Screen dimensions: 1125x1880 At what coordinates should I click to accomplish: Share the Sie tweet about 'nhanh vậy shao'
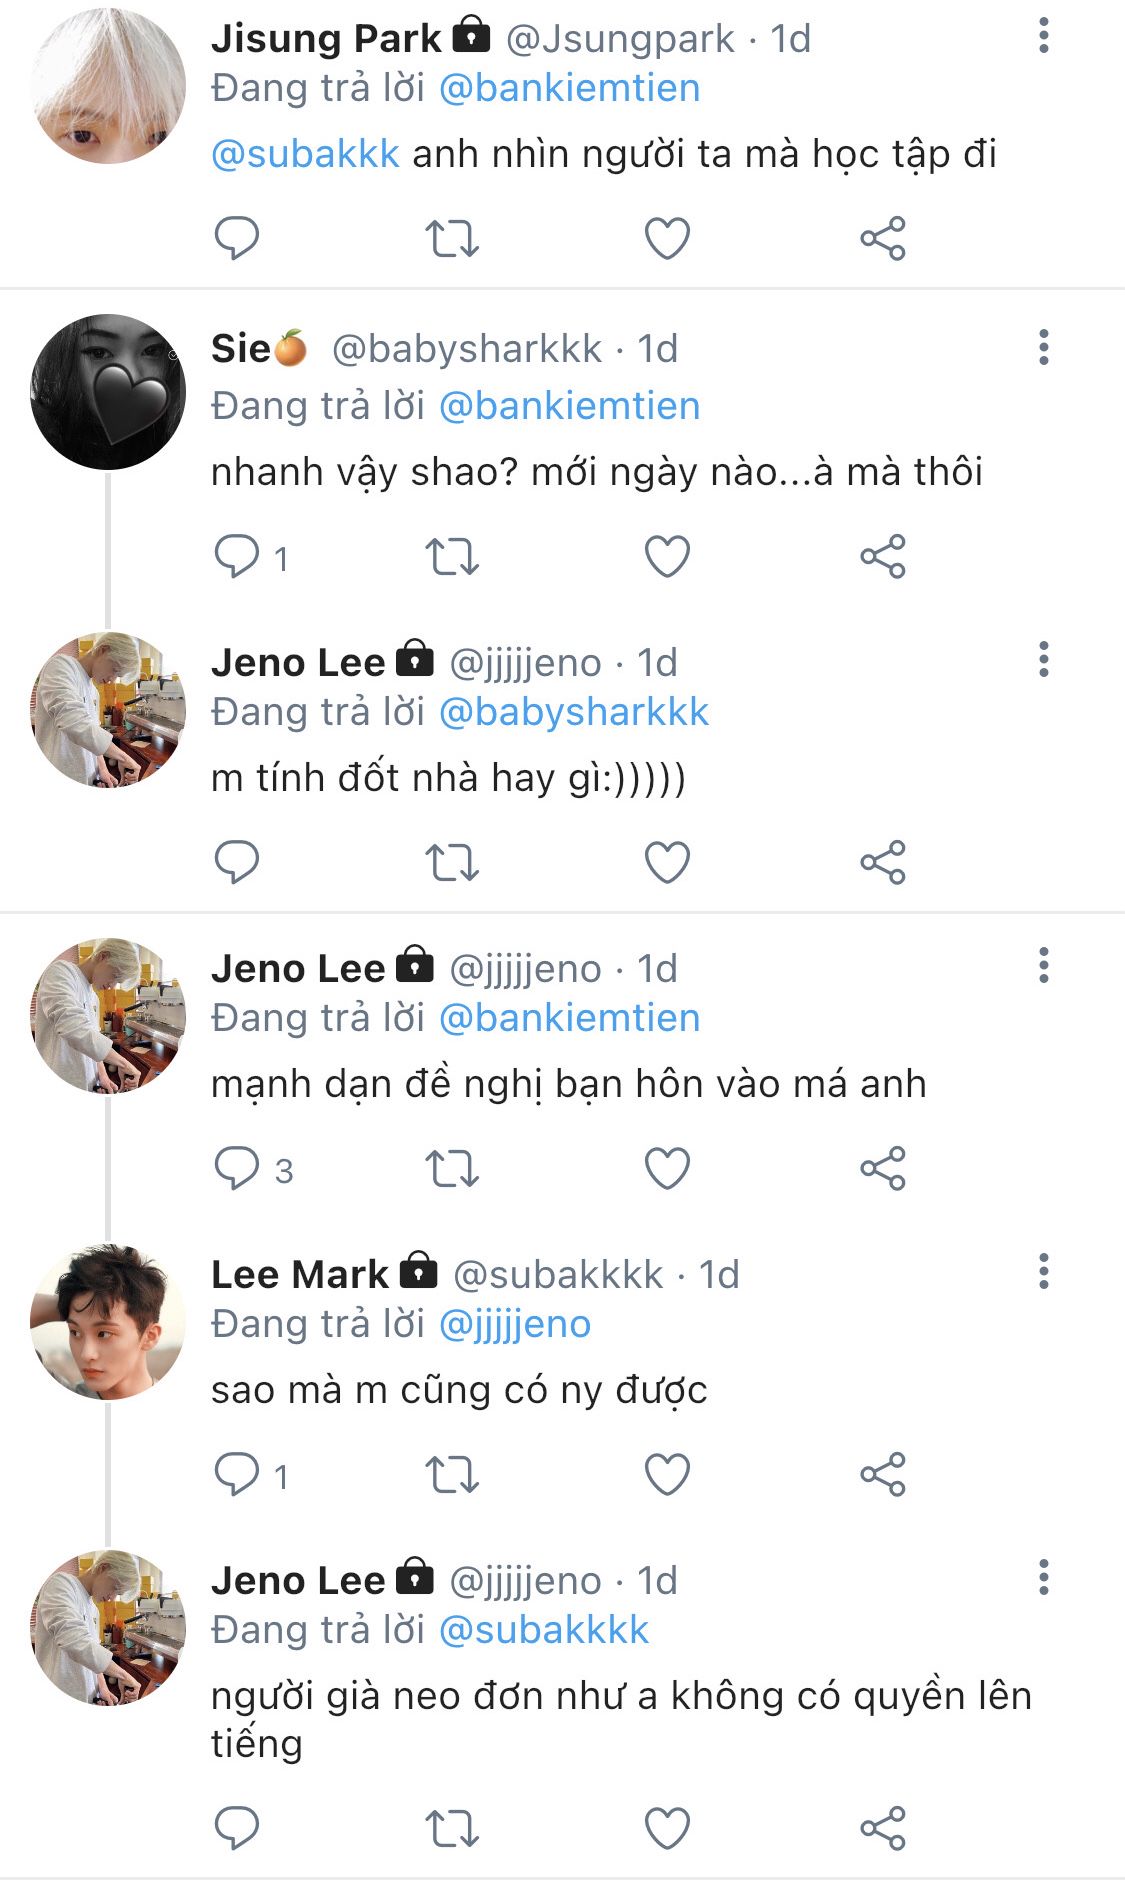[x=882, y=557]
